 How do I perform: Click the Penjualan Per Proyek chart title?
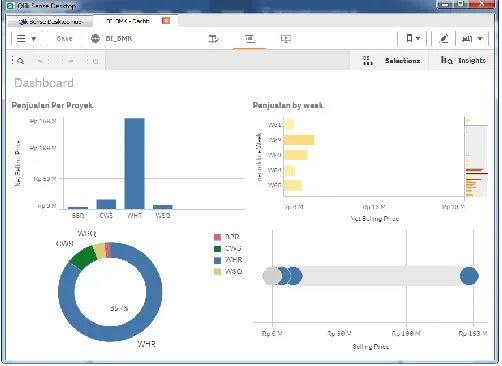pyautogui.click(x=52, y=105)
